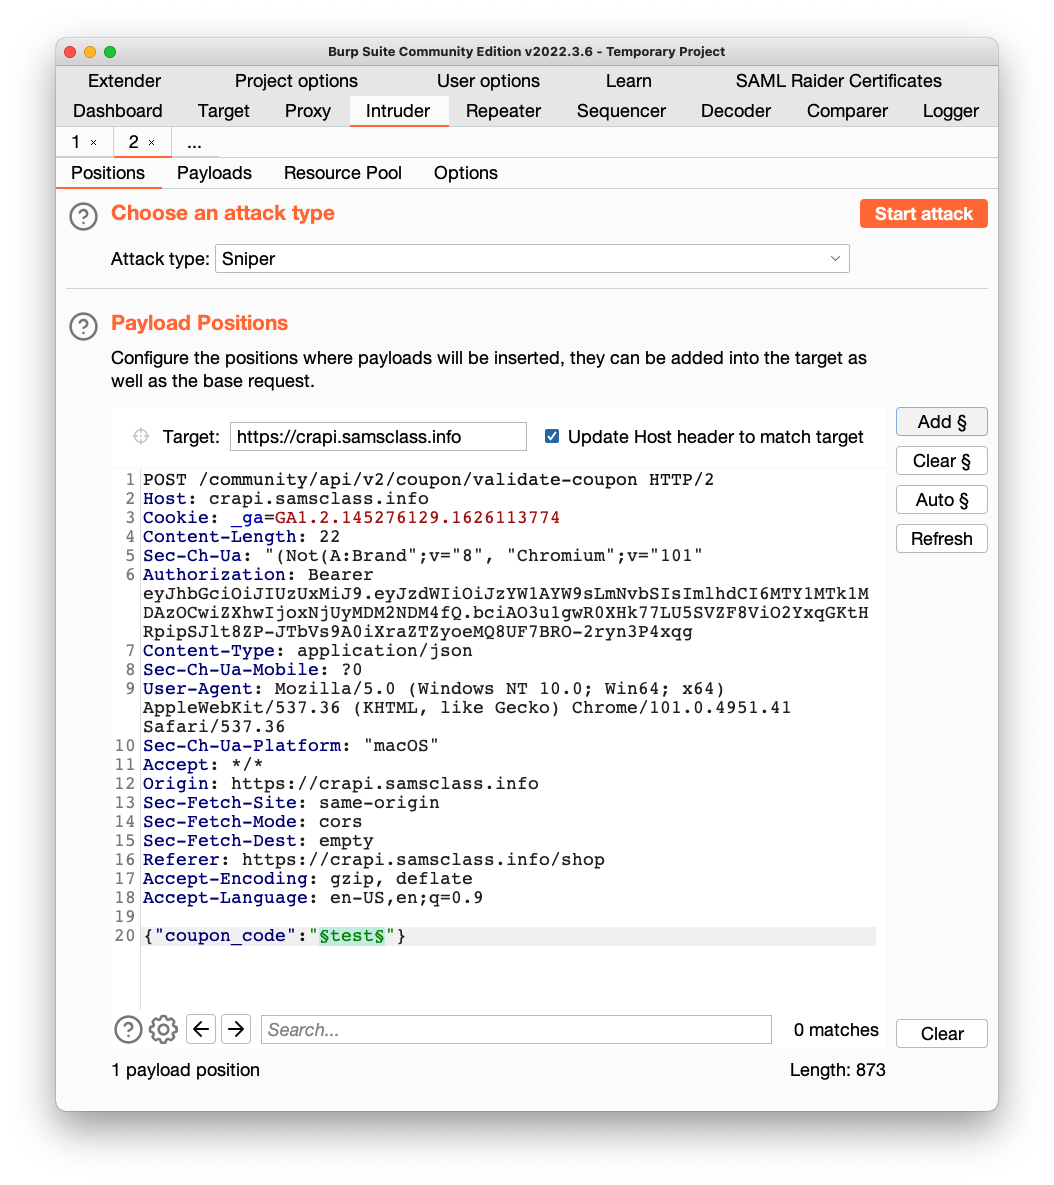Switch to the Repeater tab
This screenshot has width=1054, height=1185.
click(503, 111)
